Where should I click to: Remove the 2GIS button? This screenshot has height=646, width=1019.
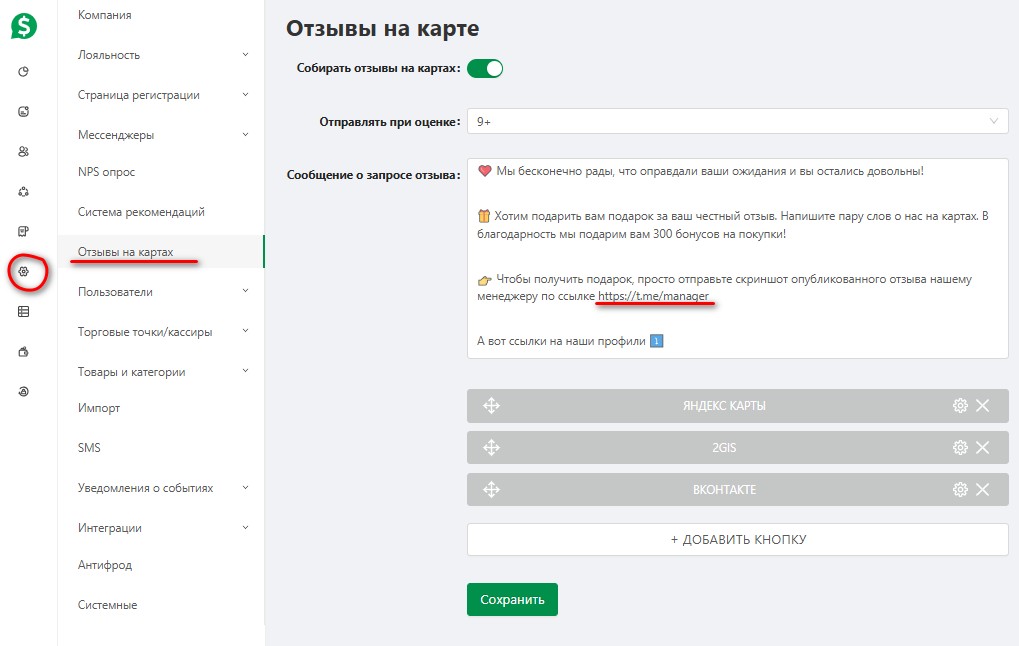pyautogui.click(x=983, y=447)
